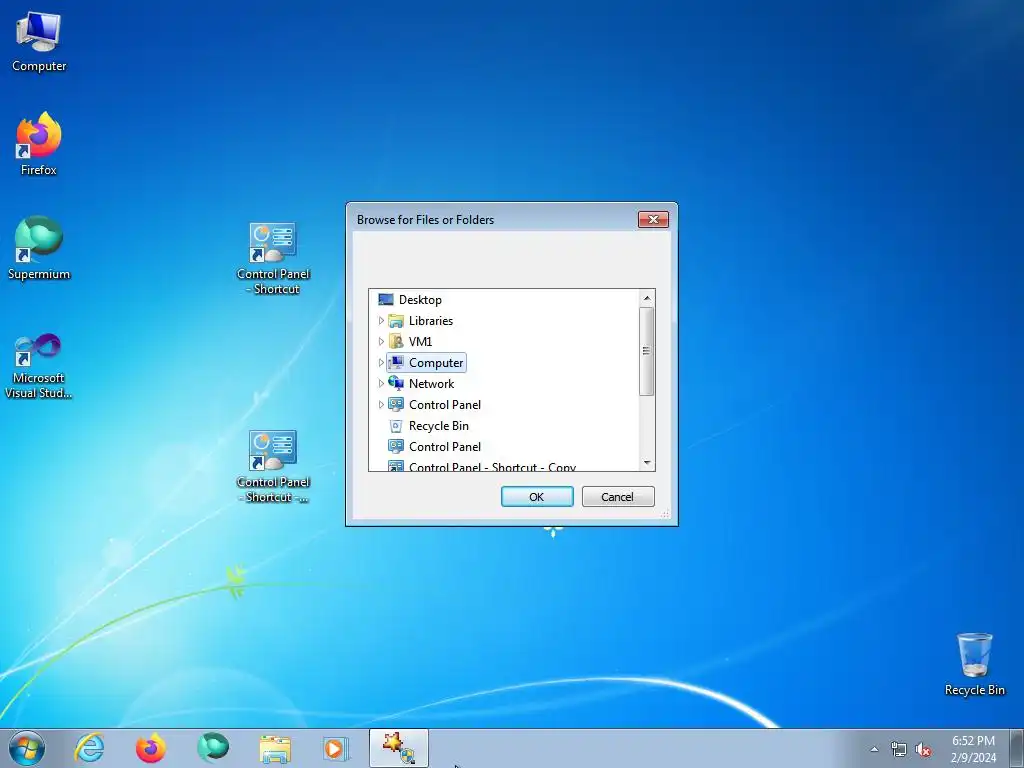Open the taskbar clock showing 6:52 PM

[973, 749]
